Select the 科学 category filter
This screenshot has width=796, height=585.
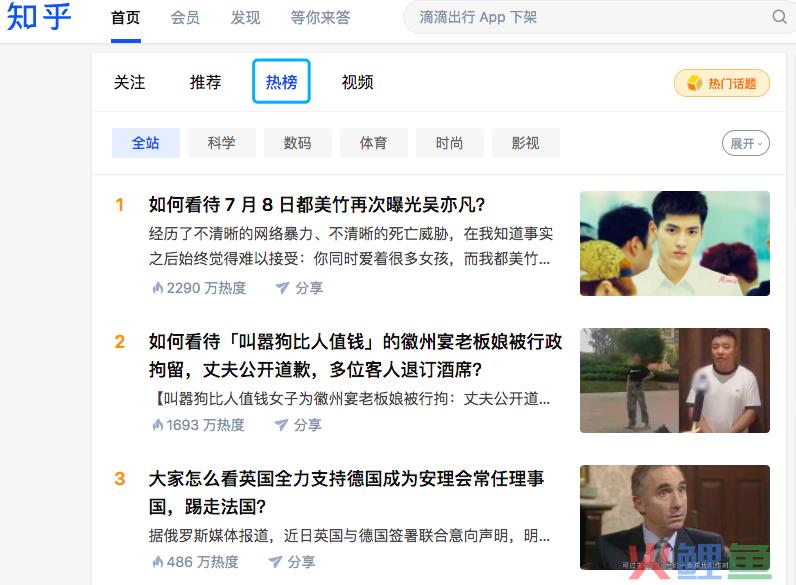coord(222,143)
